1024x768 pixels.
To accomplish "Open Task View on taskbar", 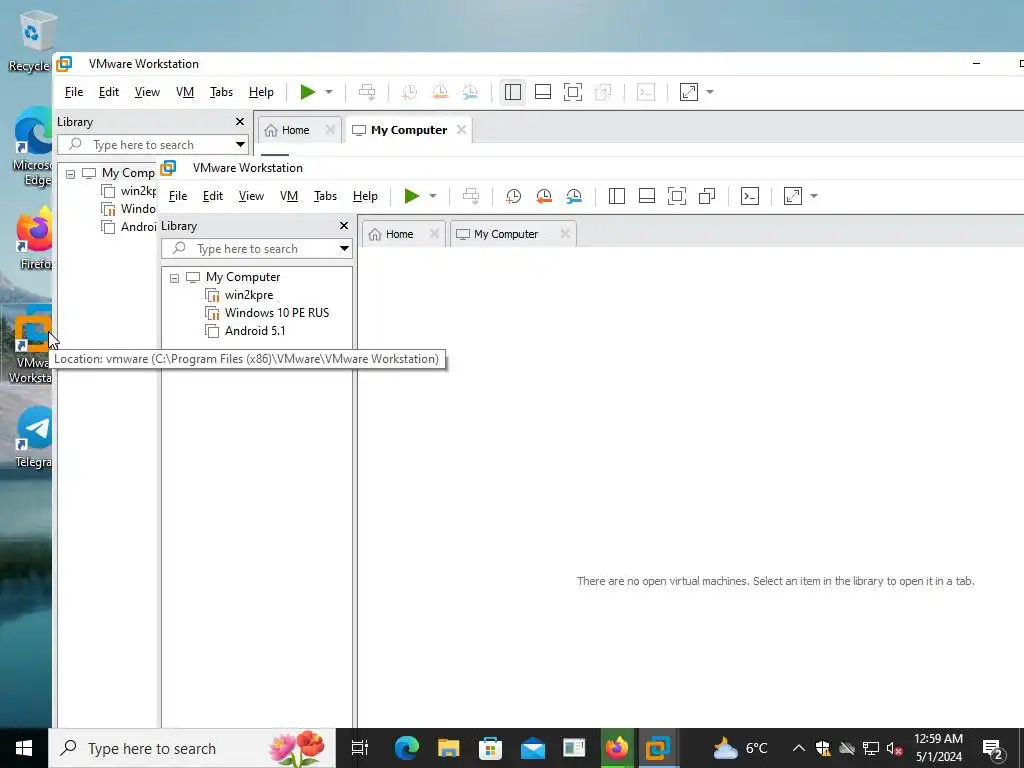I will click(360, 748).
